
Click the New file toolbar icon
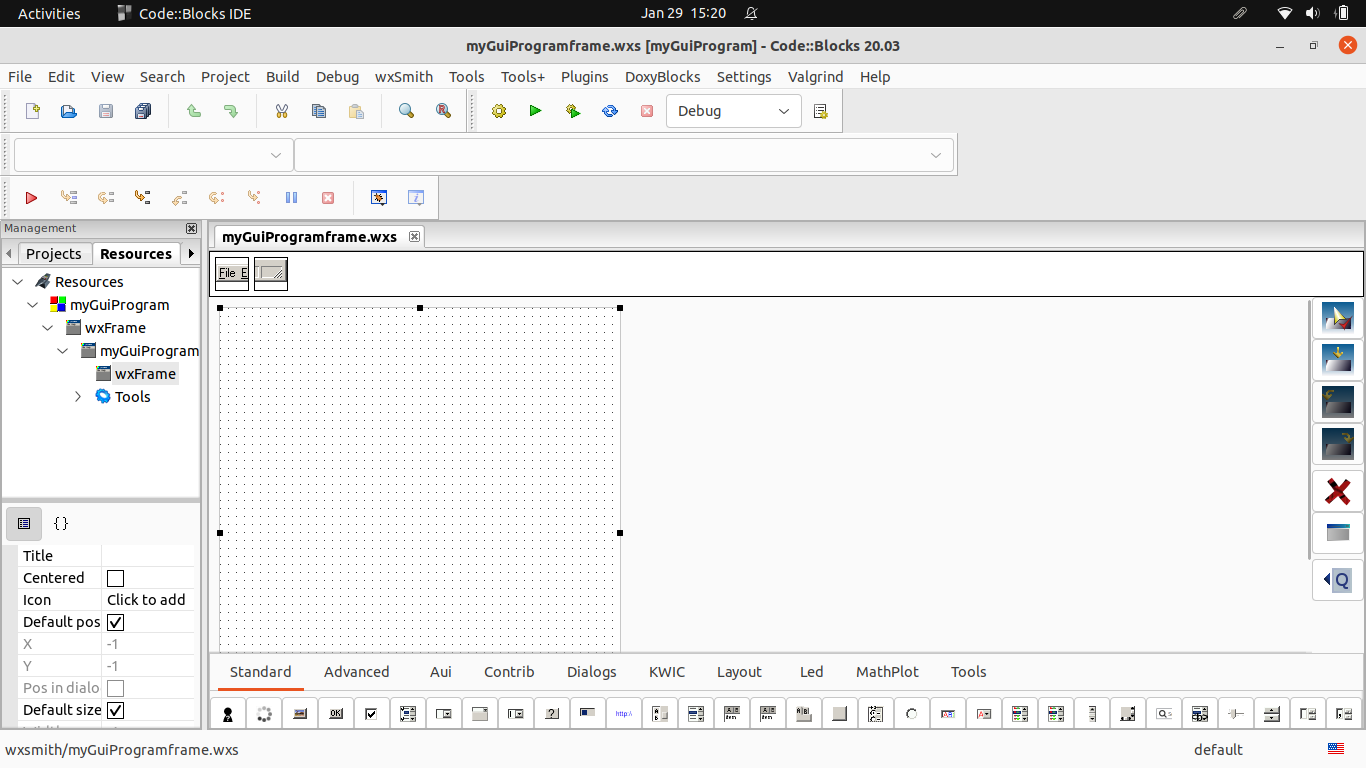tap(32, 111)
